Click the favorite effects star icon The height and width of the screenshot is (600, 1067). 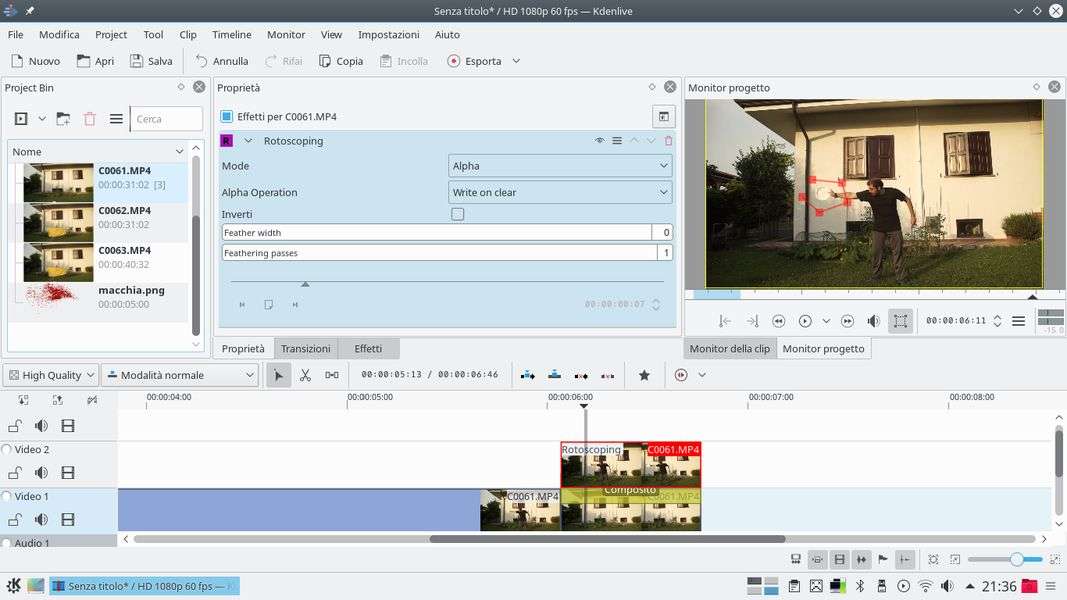pos(644,375)
